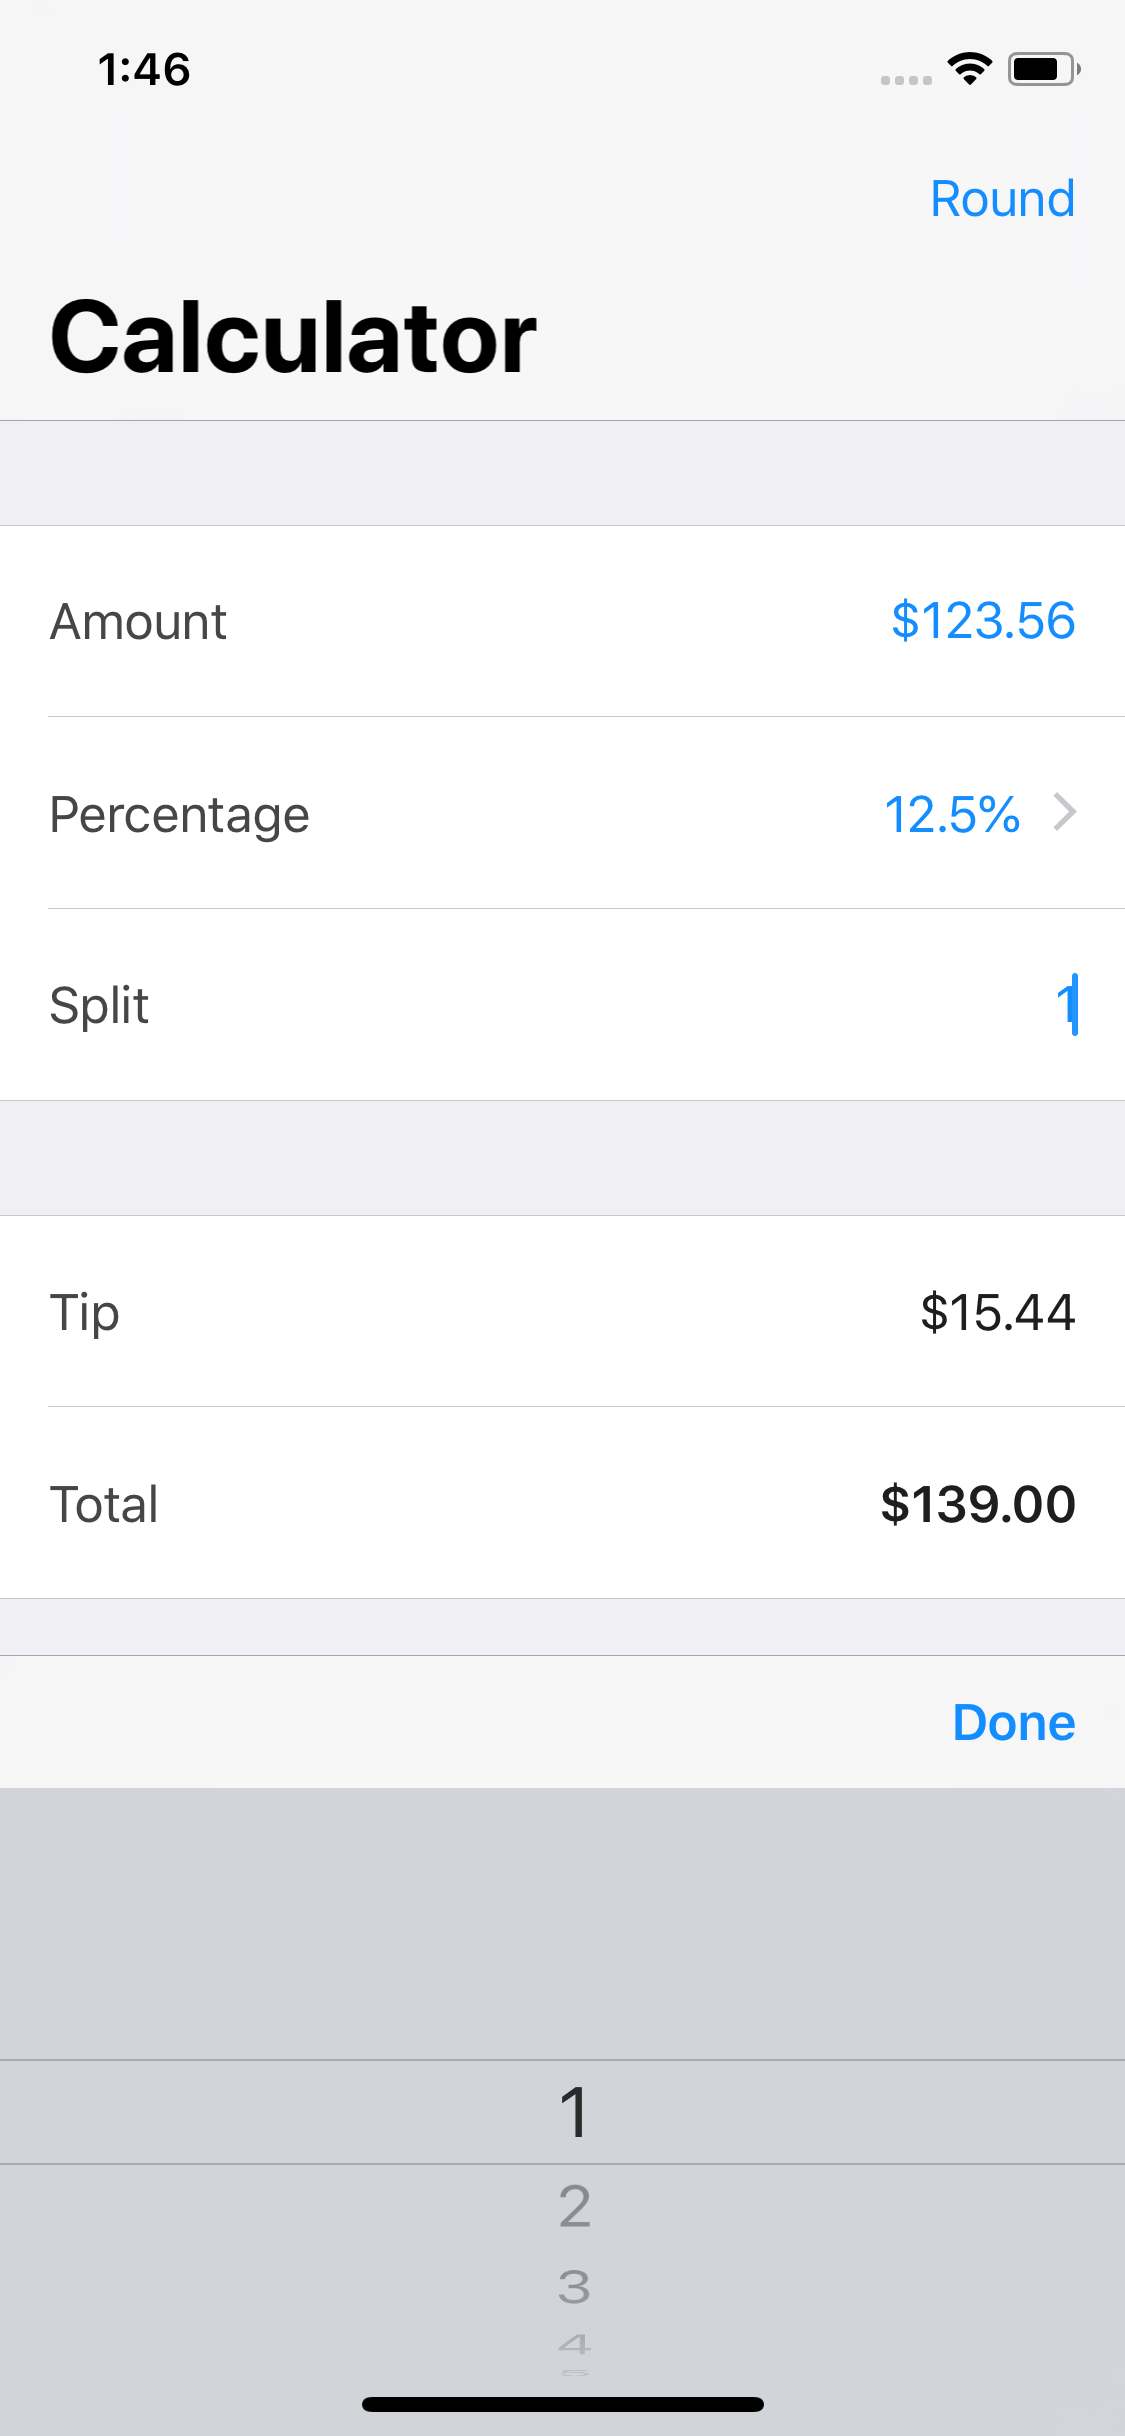Screen dimensions: 1125x2436
Task: Tap the $15.44 tip value
Action: click(x=997, y=1312)
